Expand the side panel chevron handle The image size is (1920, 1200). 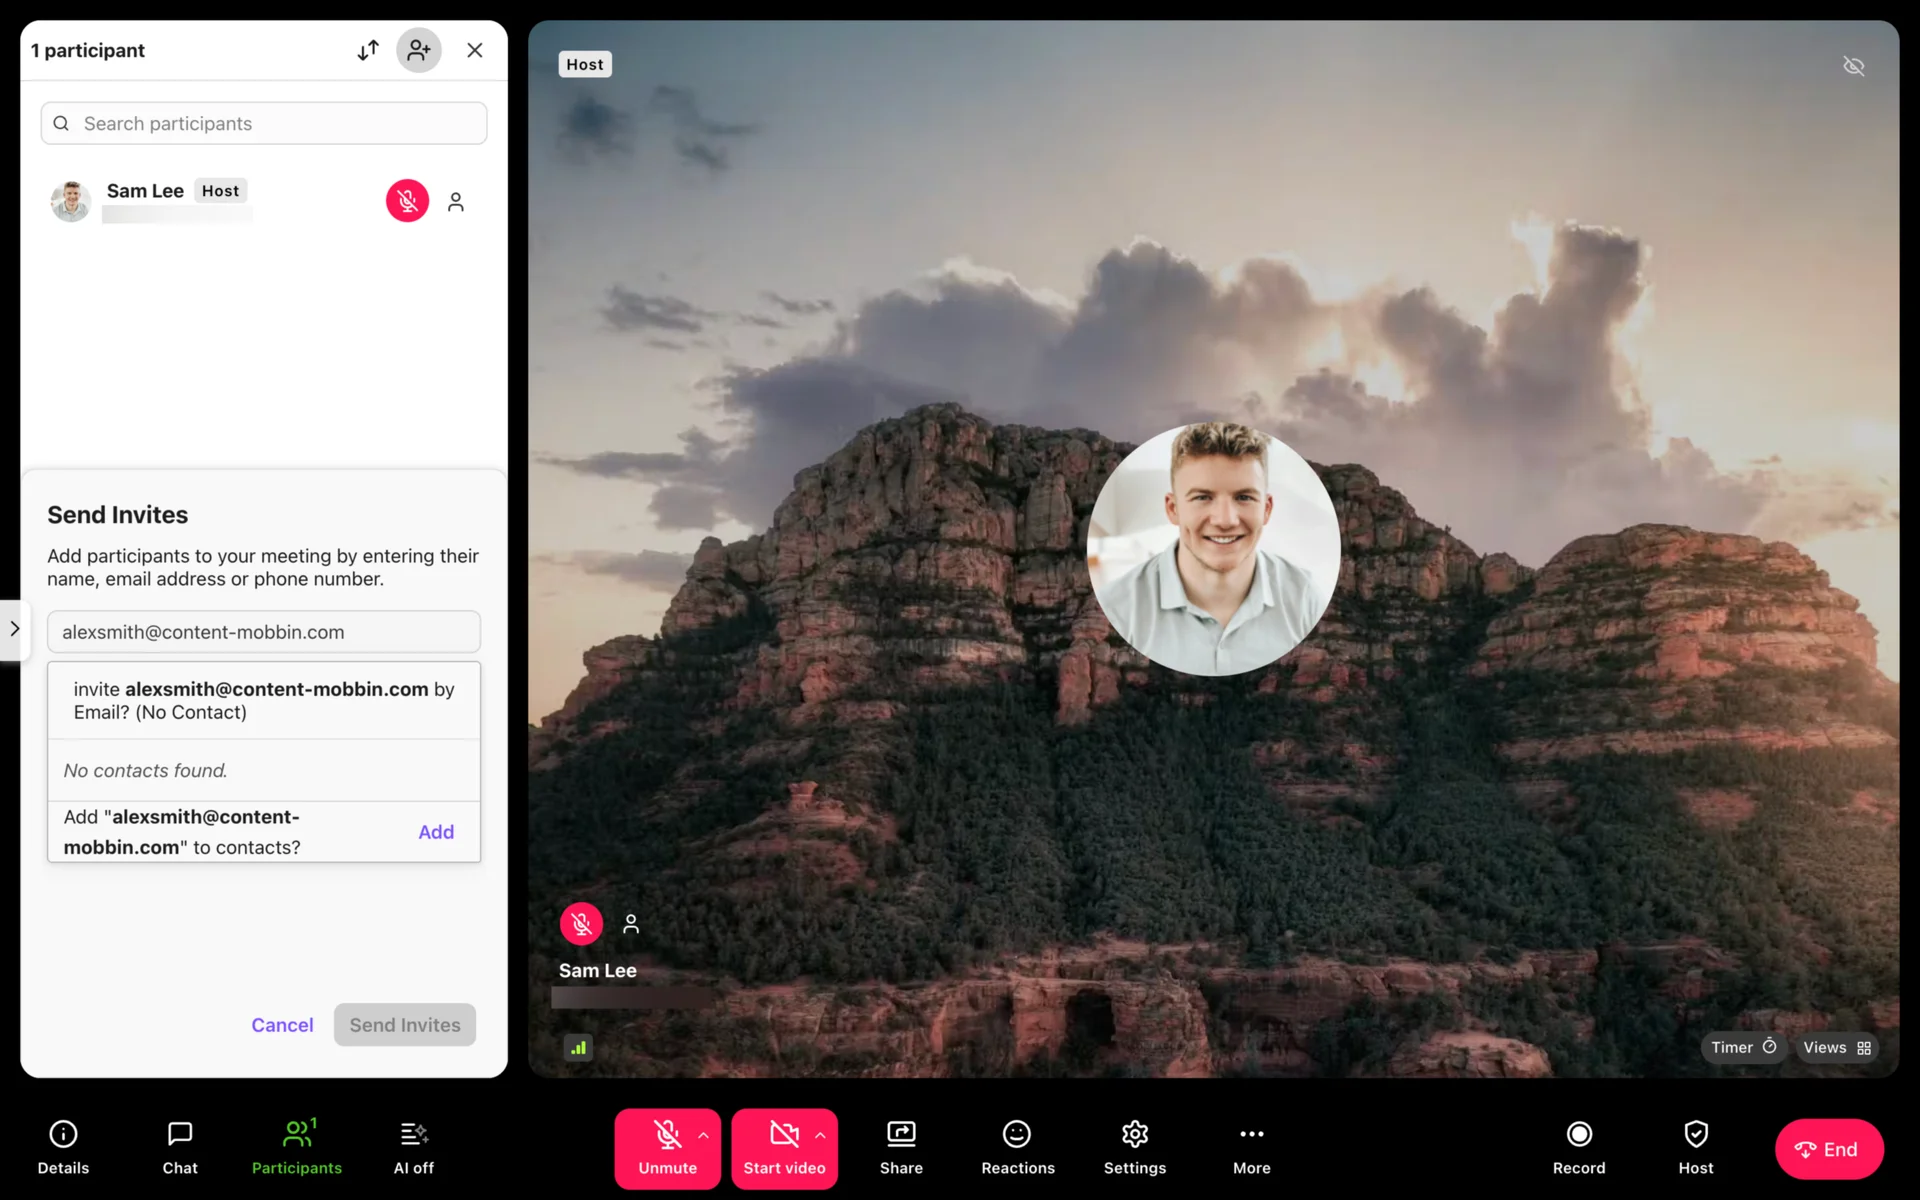tap(14, 629)
